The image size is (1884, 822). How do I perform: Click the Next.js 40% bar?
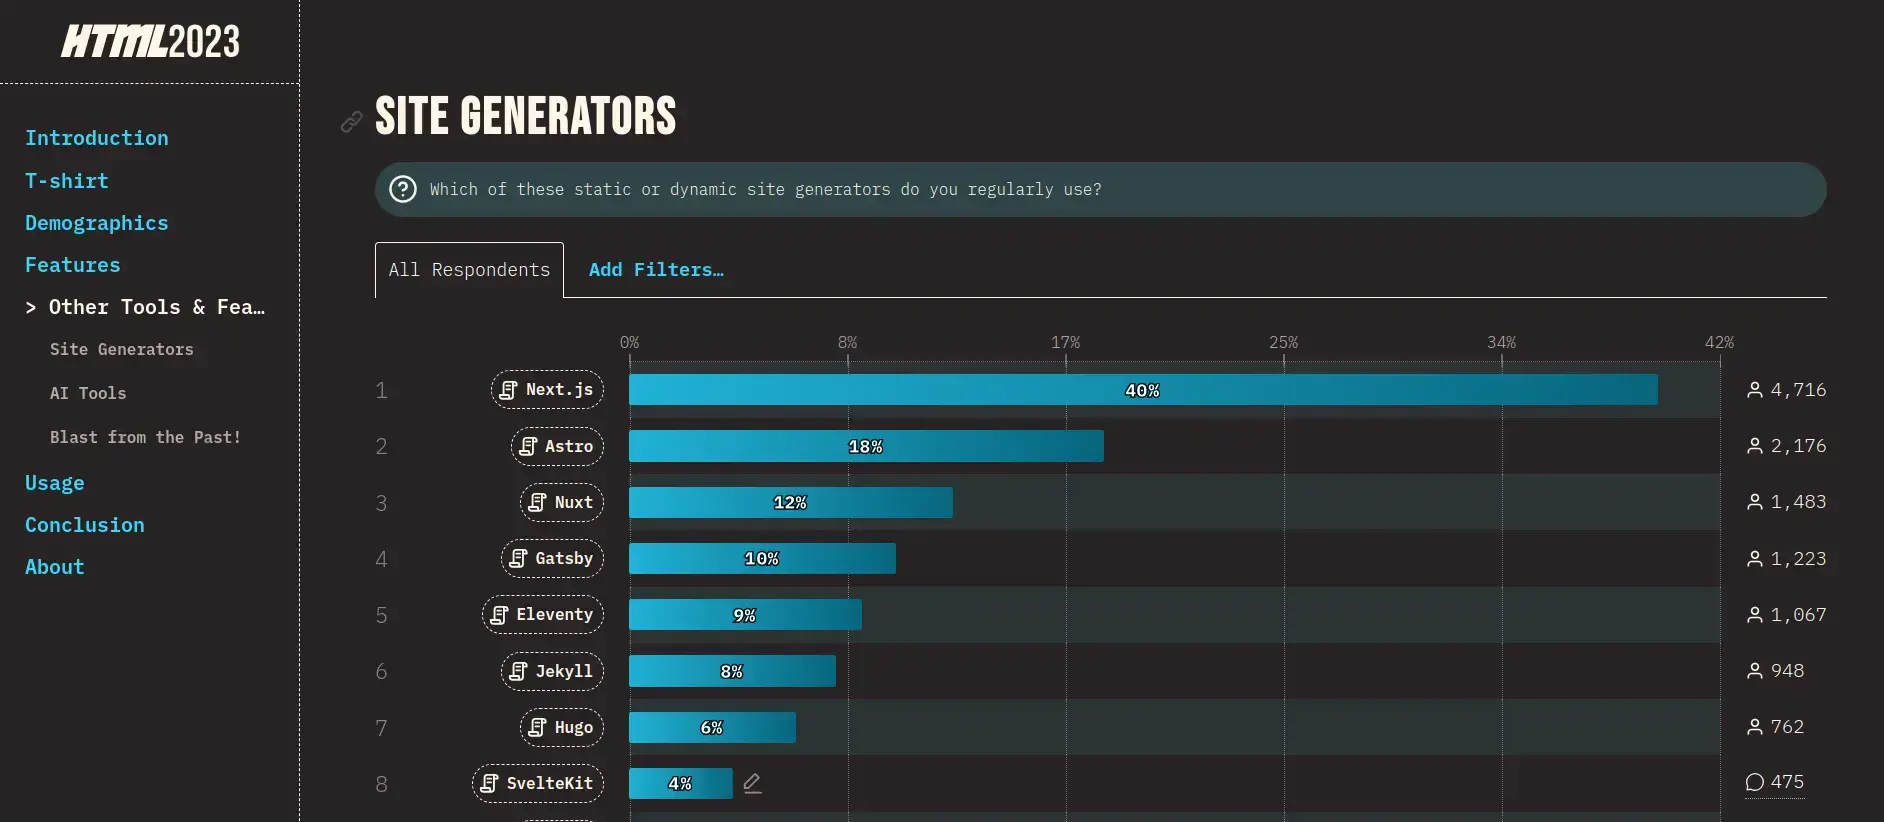pos(1143,390)
